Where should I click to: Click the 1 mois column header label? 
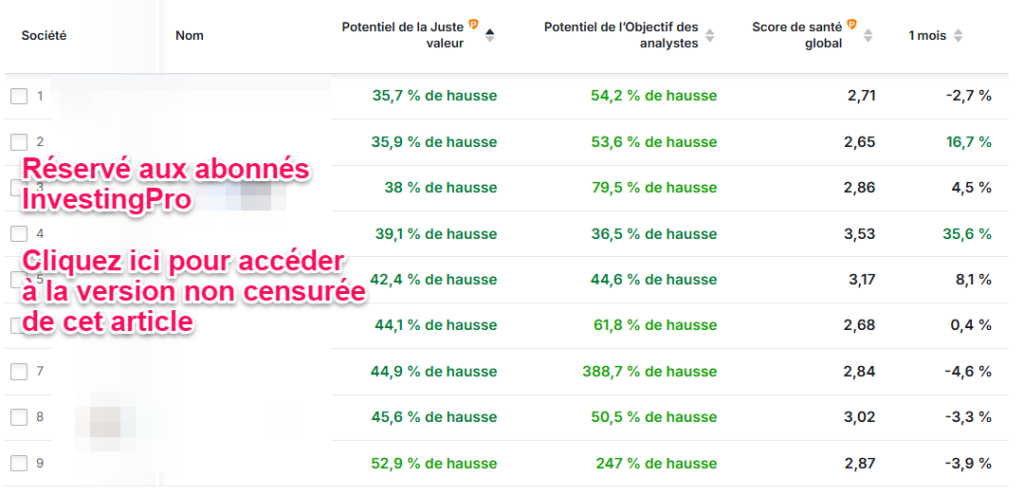[x=927, y=36]
